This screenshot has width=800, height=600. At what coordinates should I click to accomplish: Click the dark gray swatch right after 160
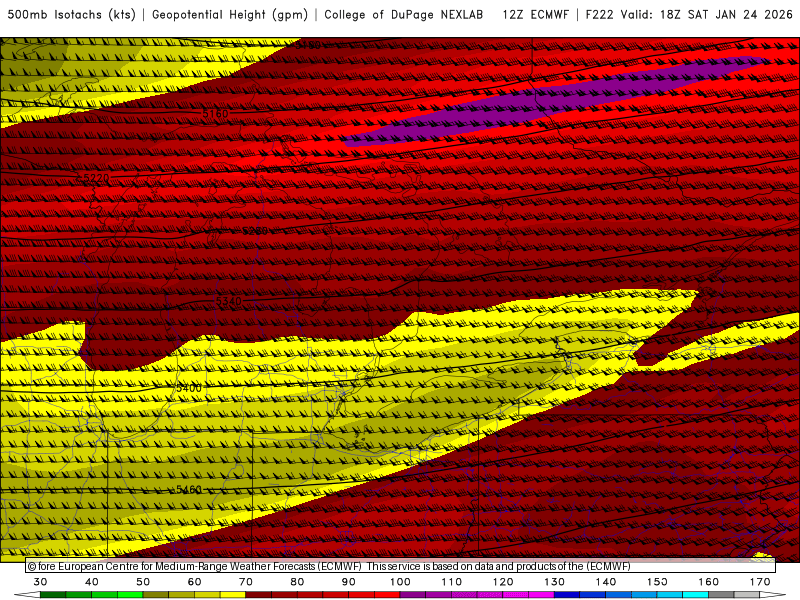(x=721, y=595)
